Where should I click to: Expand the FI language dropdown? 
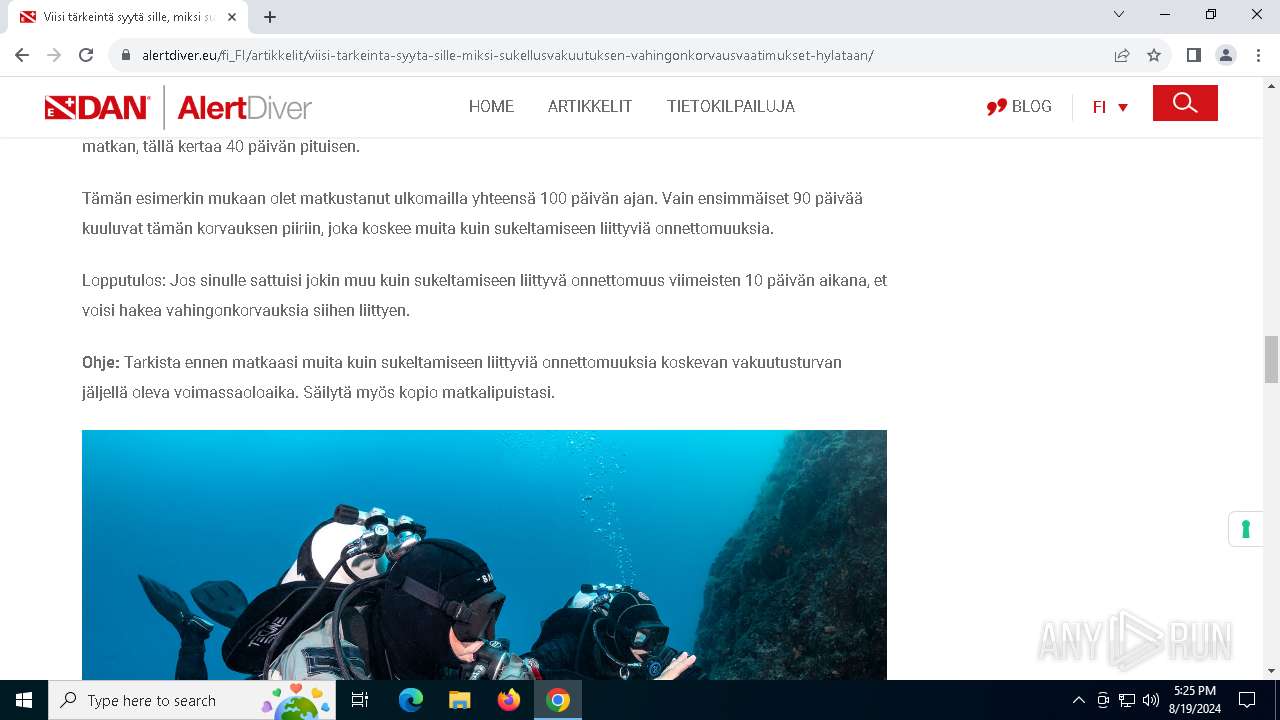tap(1110, 107)
